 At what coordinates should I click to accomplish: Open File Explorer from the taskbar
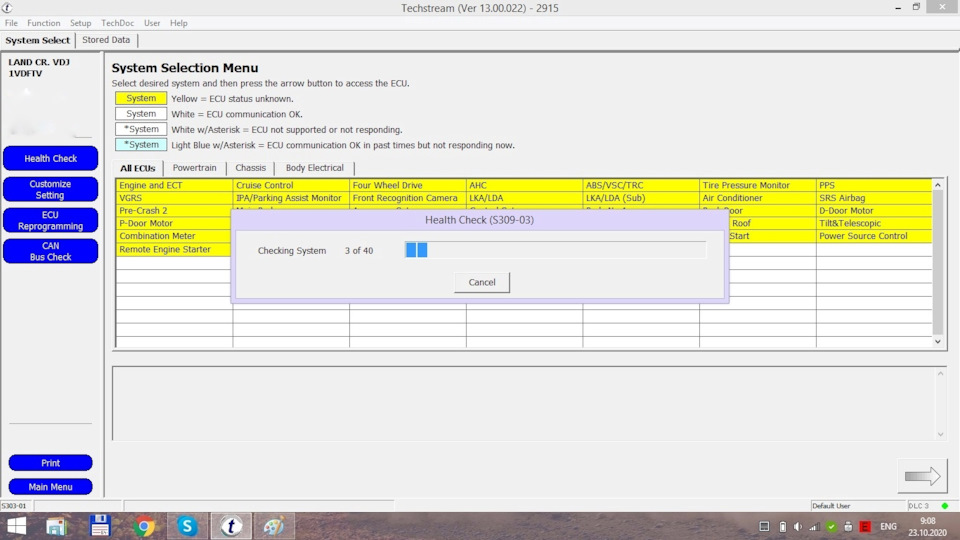[x=56, y=526]
